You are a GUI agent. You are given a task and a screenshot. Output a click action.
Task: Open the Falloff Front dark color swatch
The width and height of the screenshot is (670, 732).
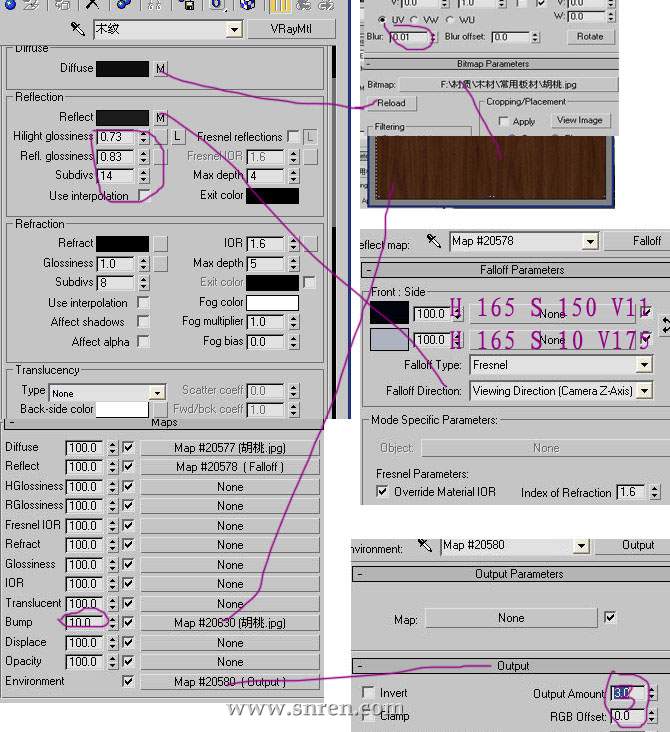pos(389,312)
